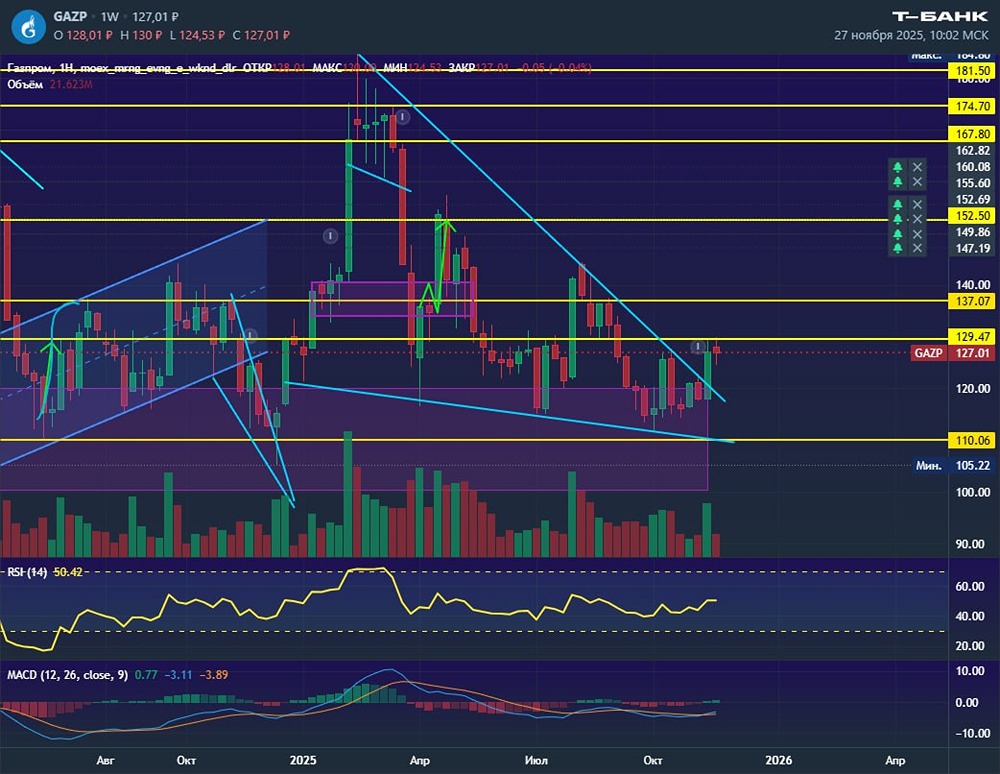Click the 181.50 yellow price label

pyautogui.click(x=973, y=71)
